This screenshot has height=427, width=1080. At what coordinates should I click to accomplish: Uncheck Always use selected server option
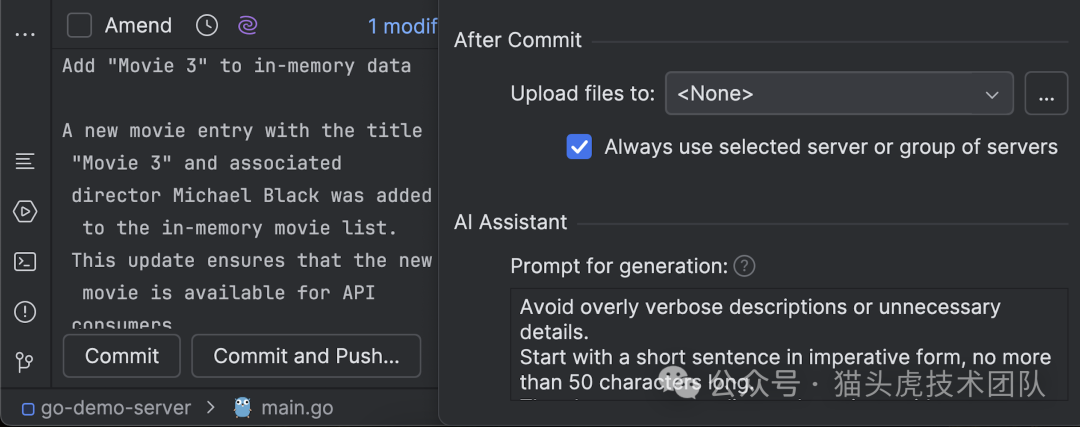click(x=579, y=147)
